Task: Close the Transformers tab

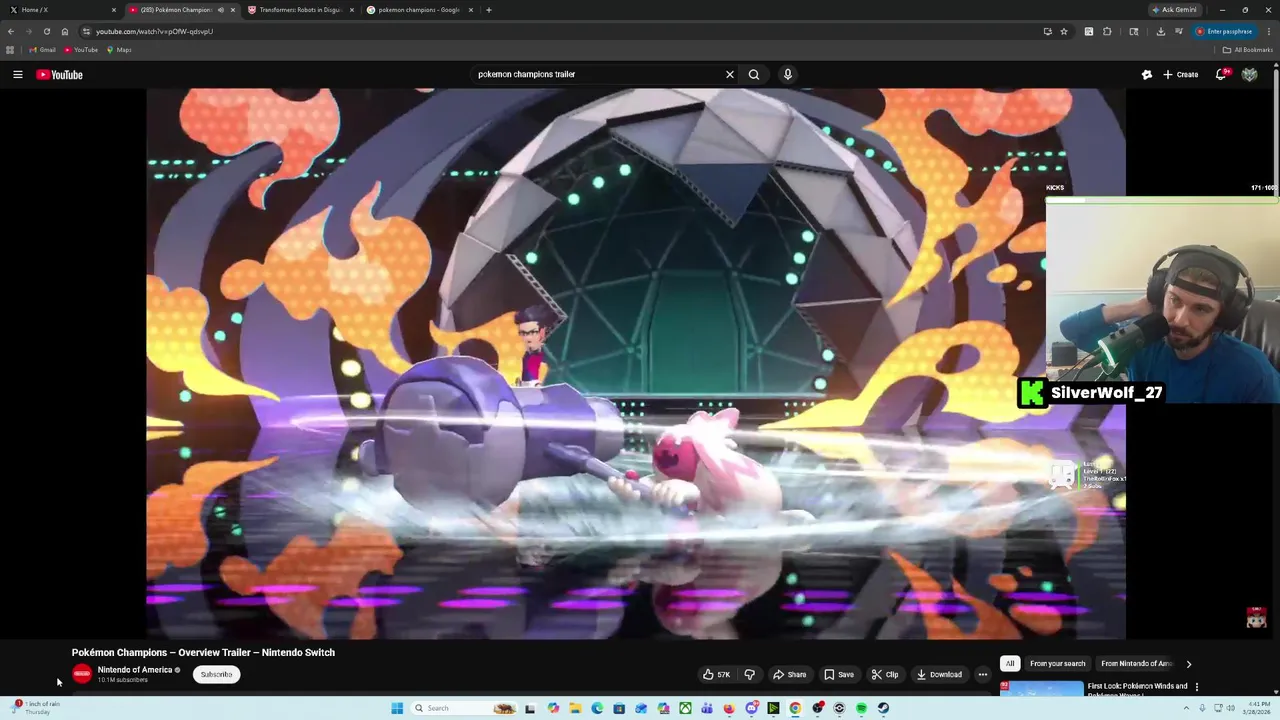Action: pos(351,10)
